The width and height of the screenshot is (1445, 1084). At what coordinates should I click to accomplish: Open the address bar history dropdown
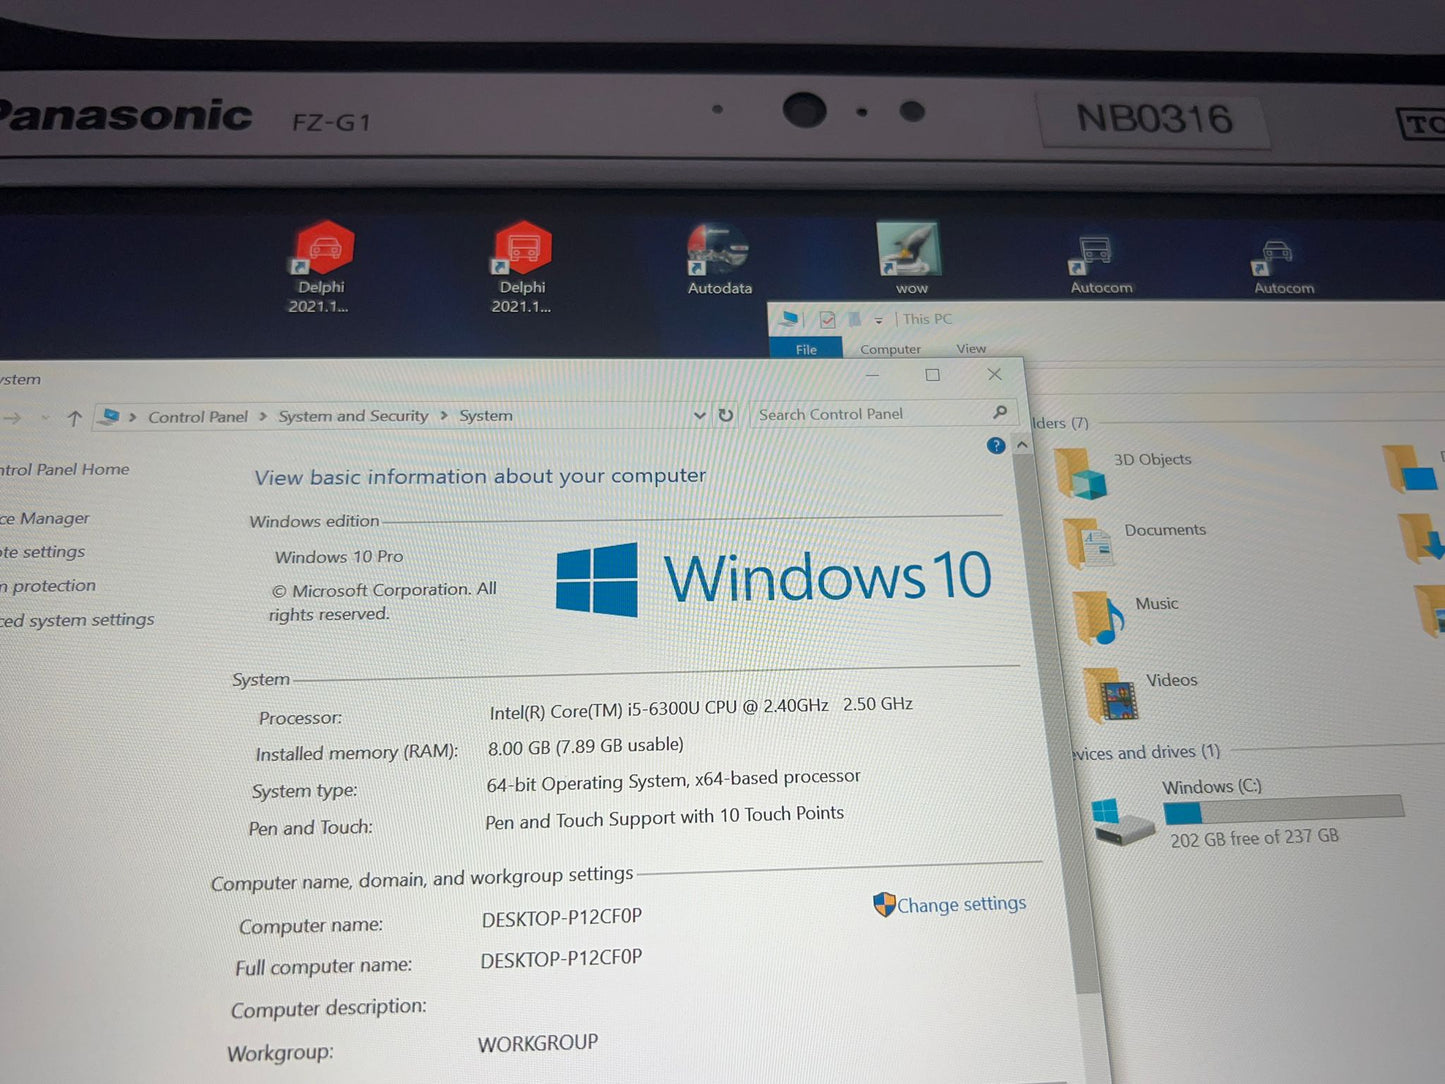click(699, 415)
